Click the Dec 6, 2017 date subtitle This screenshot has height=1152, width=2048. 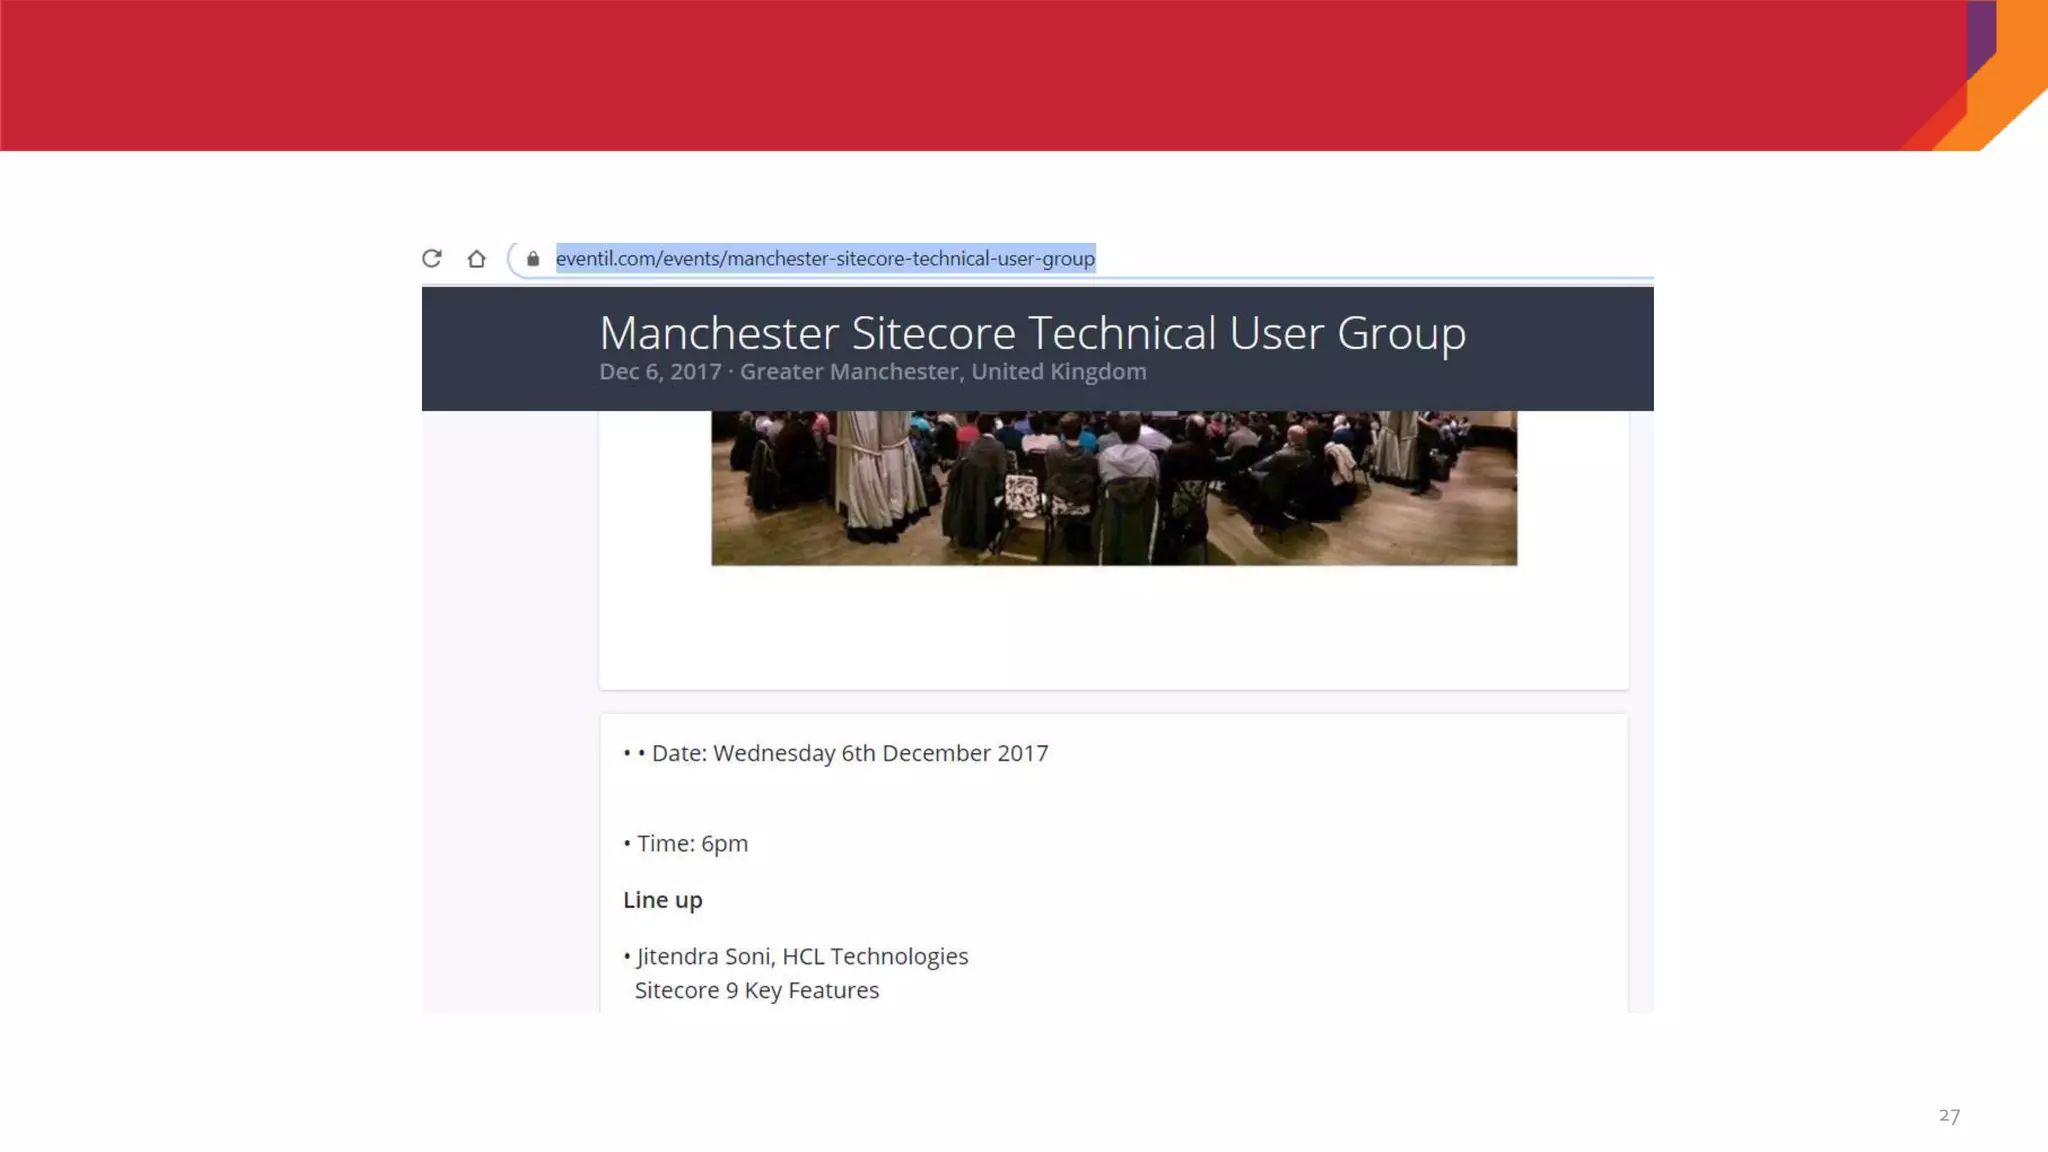point(660,372)
